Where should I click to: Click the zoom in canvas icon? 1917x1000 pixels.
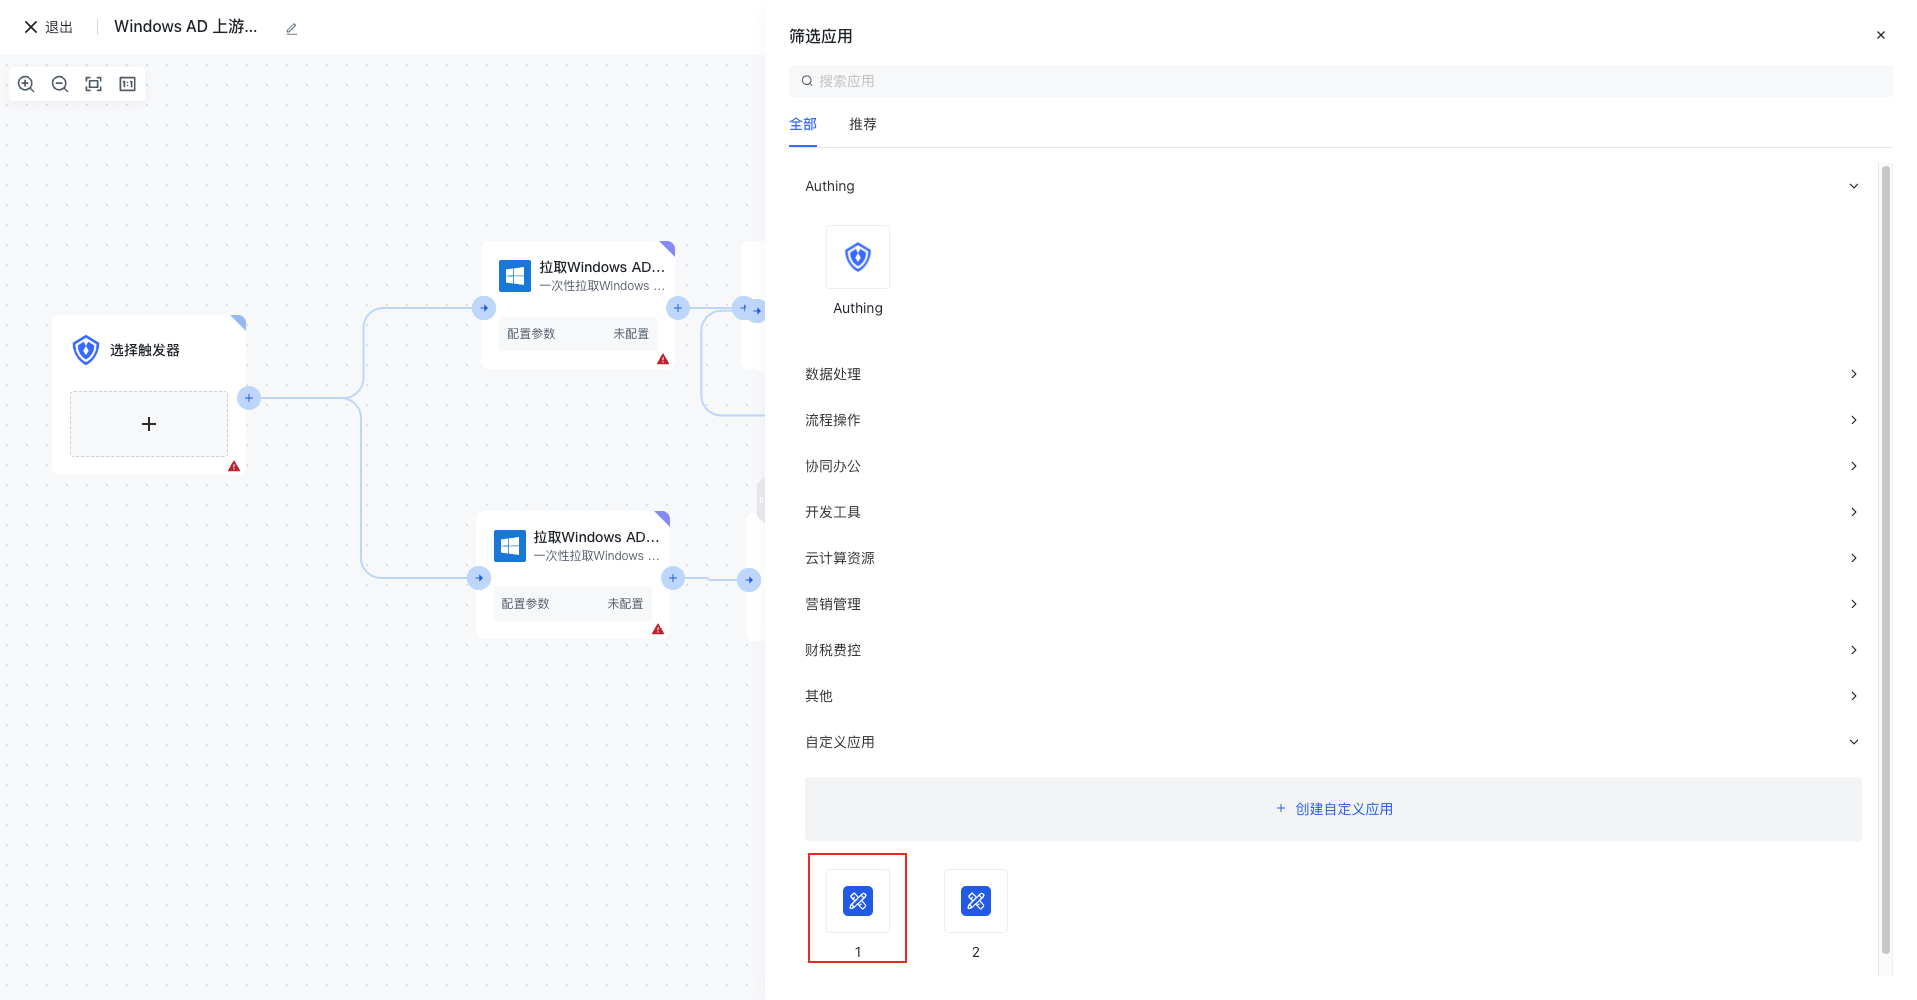pyautogui.click(x=26, y=84)
